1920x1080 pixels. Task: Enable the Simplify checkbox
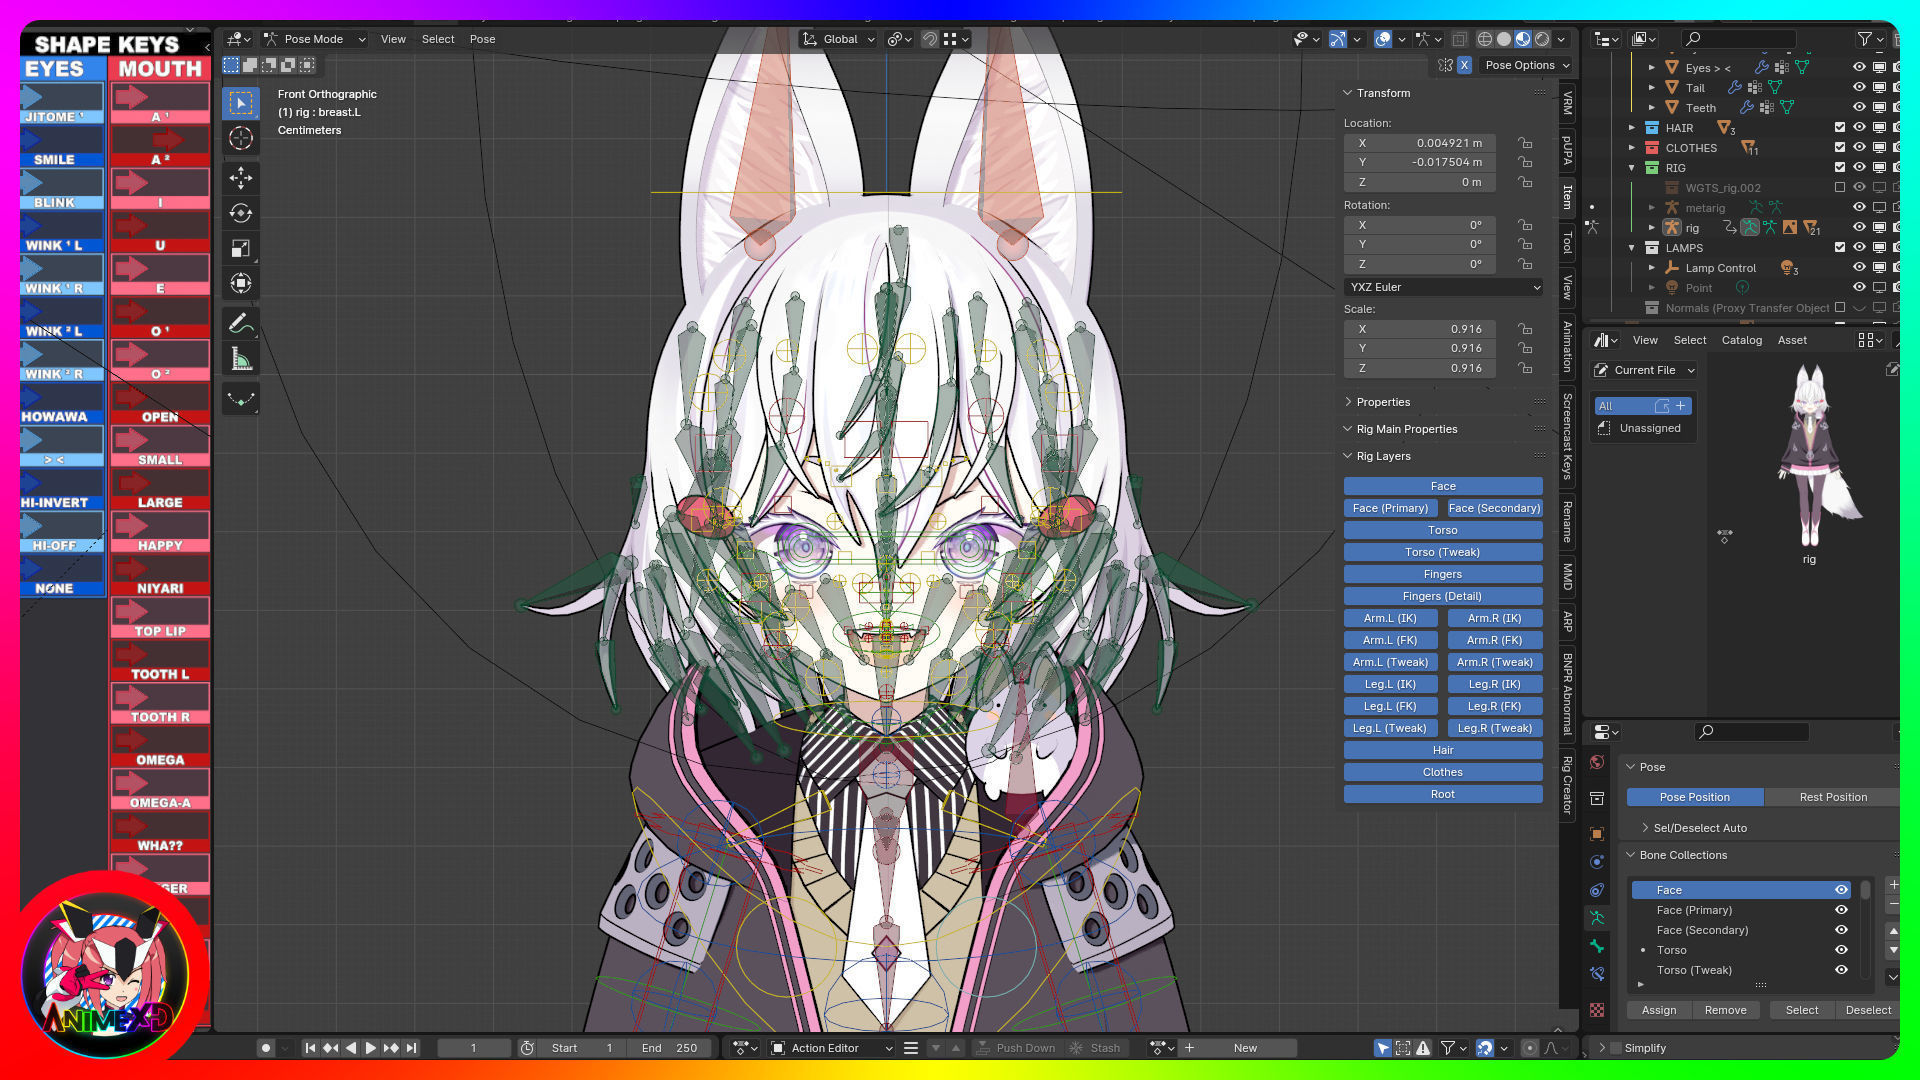click(x=1616, y=1048)
